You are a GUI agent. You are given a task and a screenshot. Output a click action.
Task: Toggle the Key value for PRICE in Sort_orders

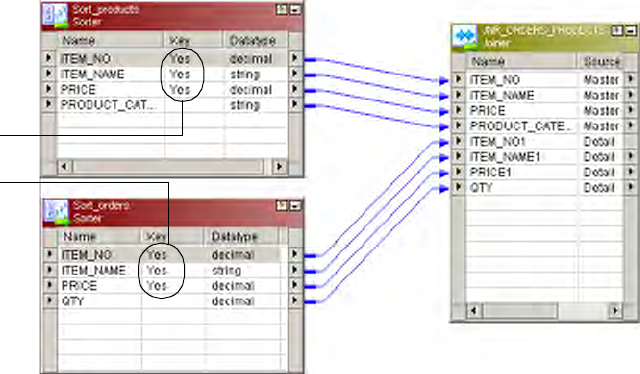pos(157,285)
